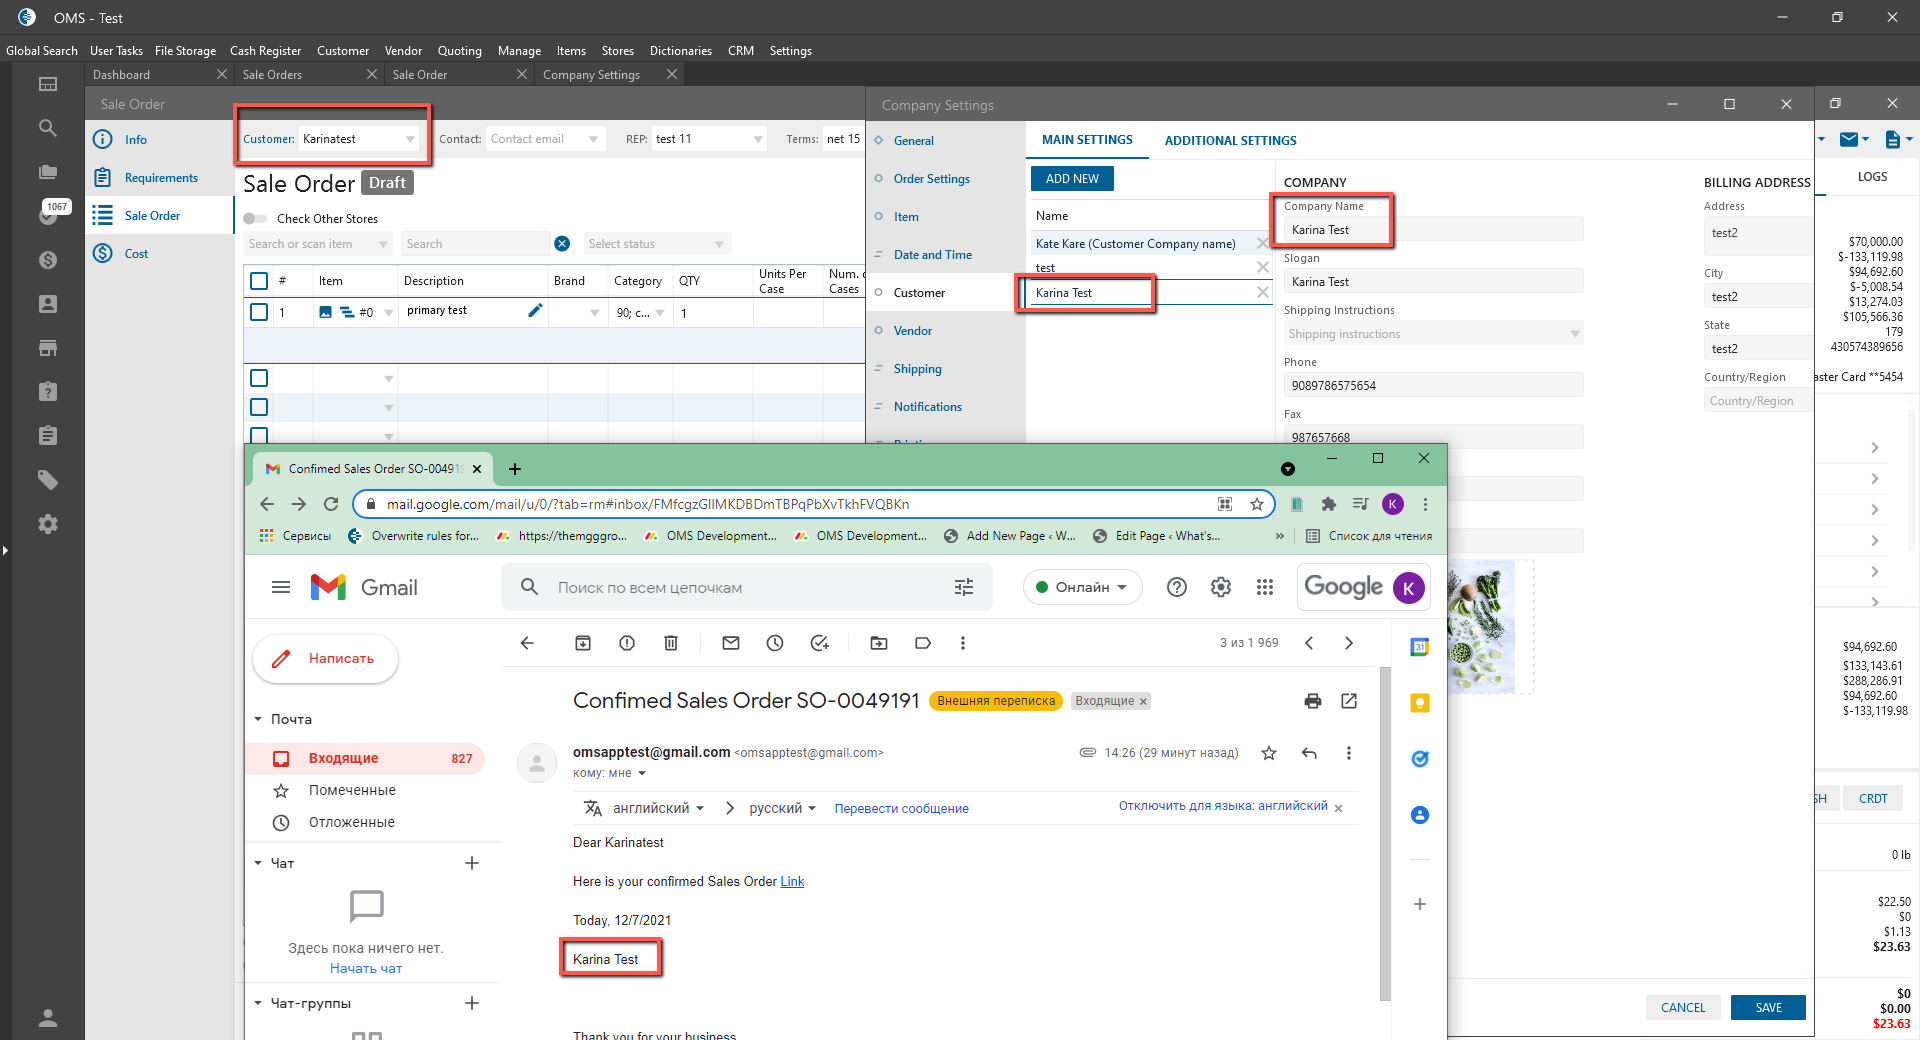This screenshot has width=1920, height=1040.
Task: Click the Company Name input field
Action: (1434, 230)
